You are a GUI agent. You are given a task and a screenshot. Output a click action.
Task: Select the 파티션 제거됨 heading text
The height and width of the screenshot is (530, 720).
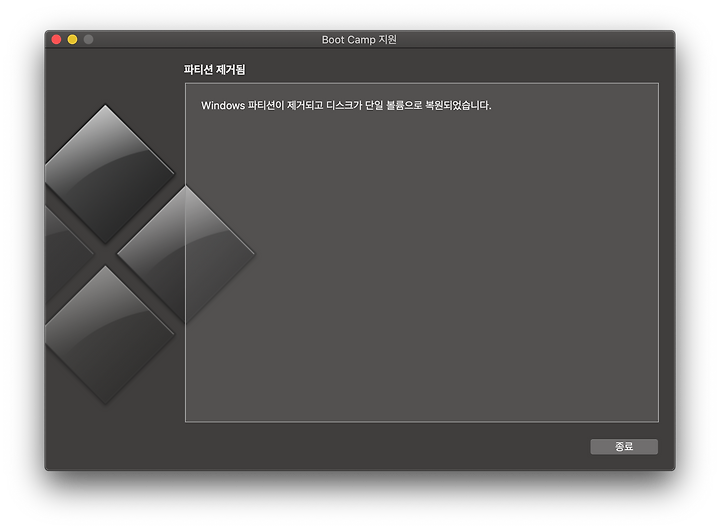pyautogui.click(x=214, y=70)
